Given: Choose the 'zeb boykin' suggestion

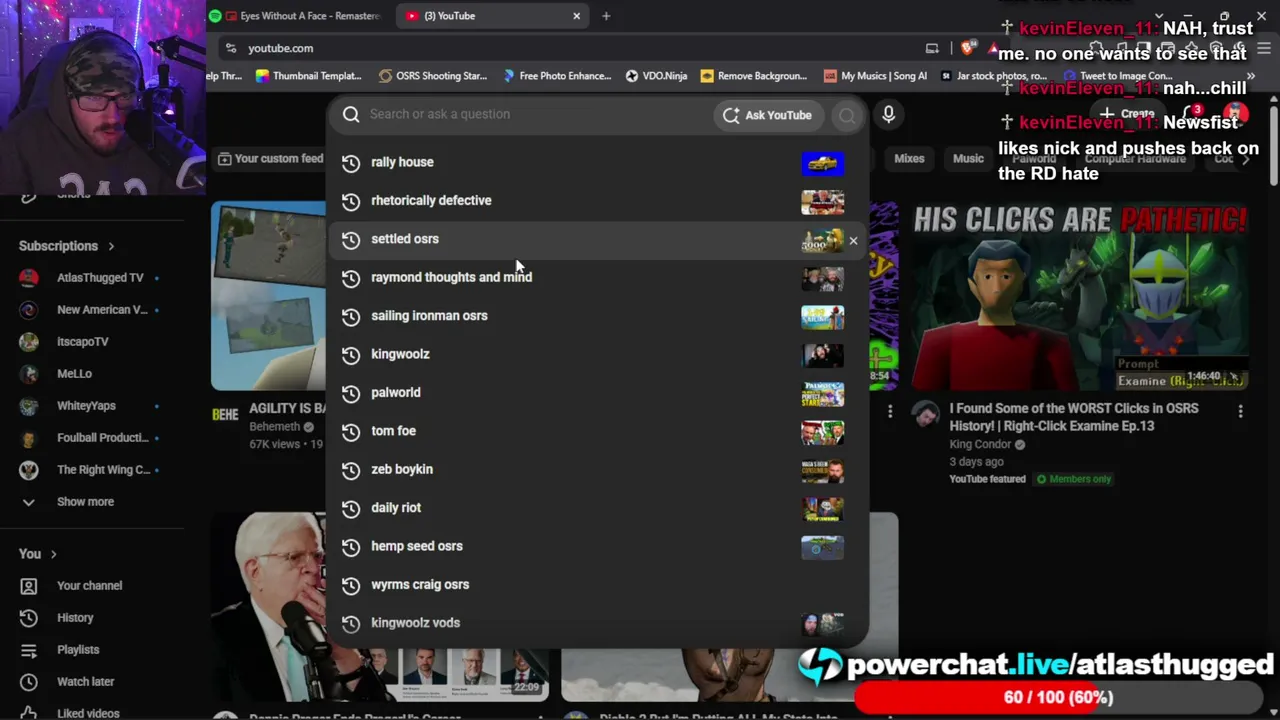Looking at the screenshot, I should 597,470.
